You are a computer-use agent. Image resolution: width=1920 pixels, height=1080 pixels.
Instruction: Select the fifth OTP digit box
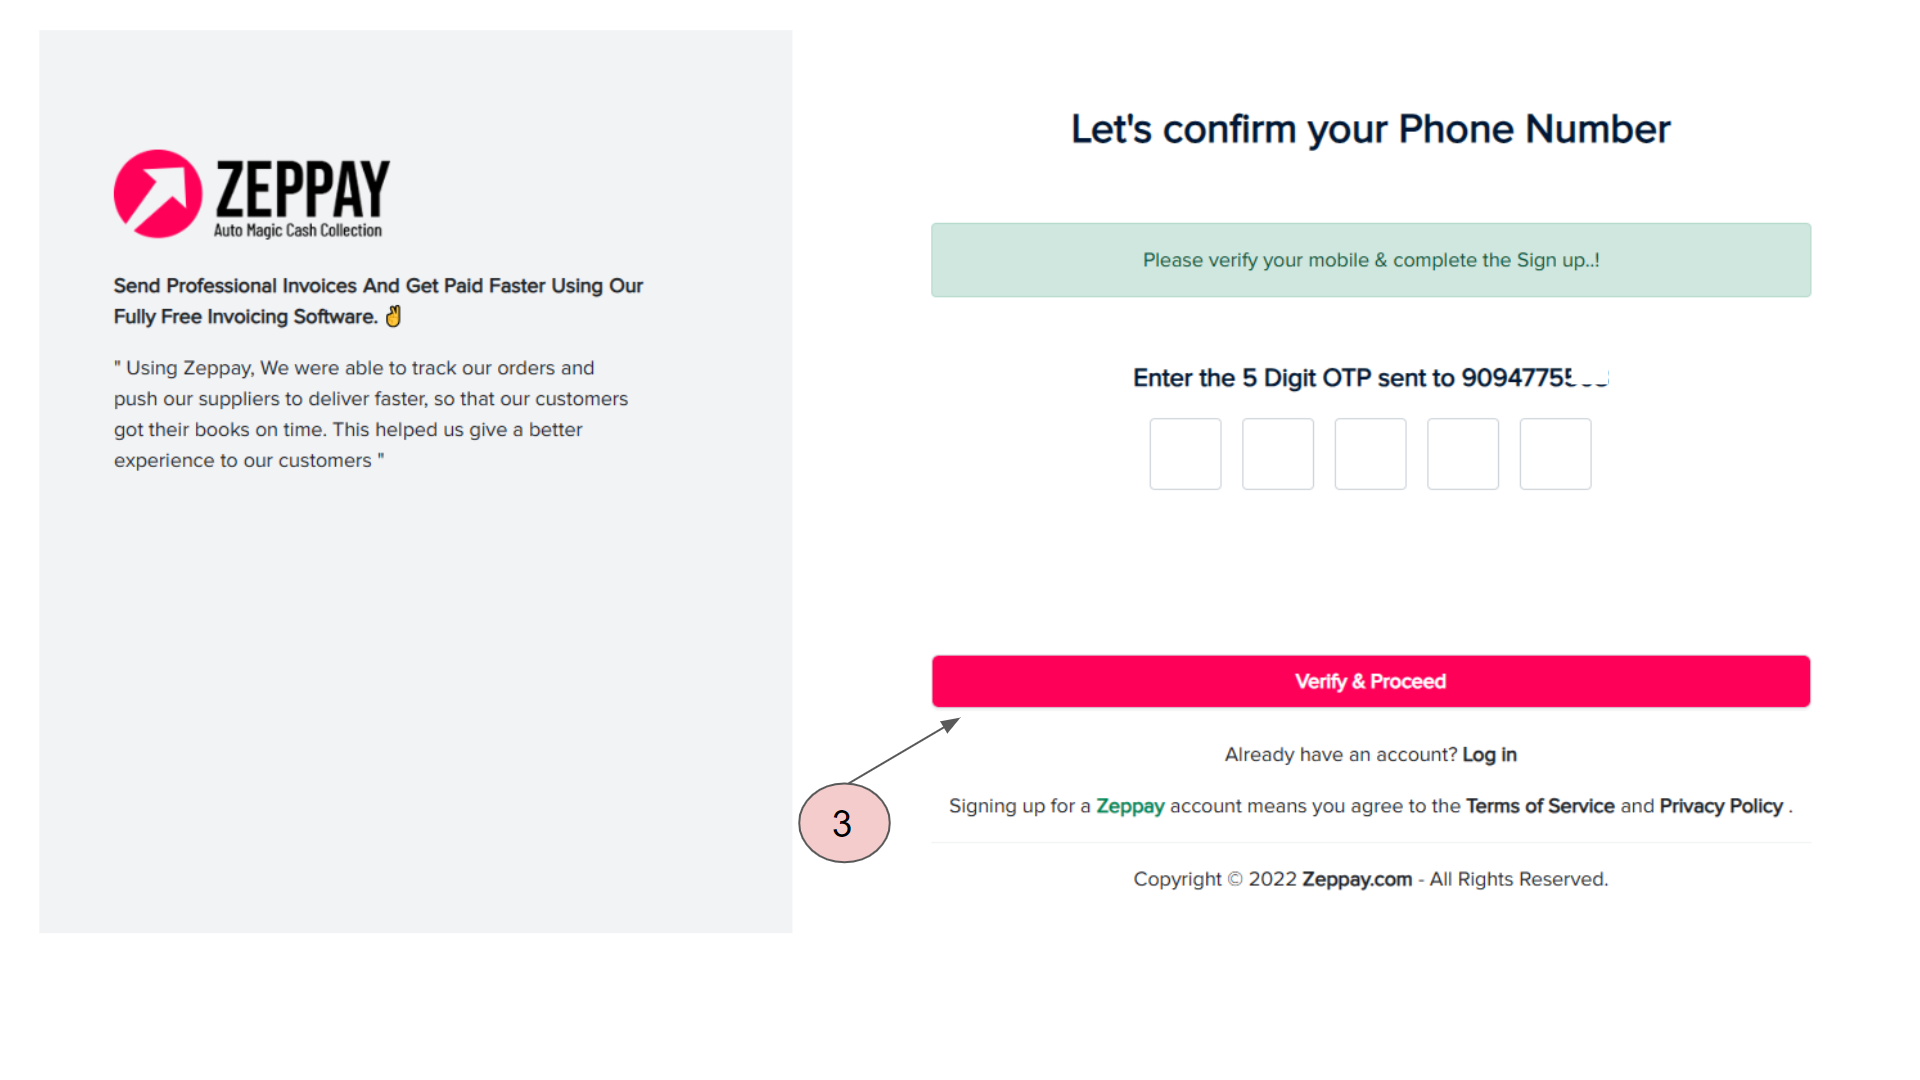click(1555, 454)
